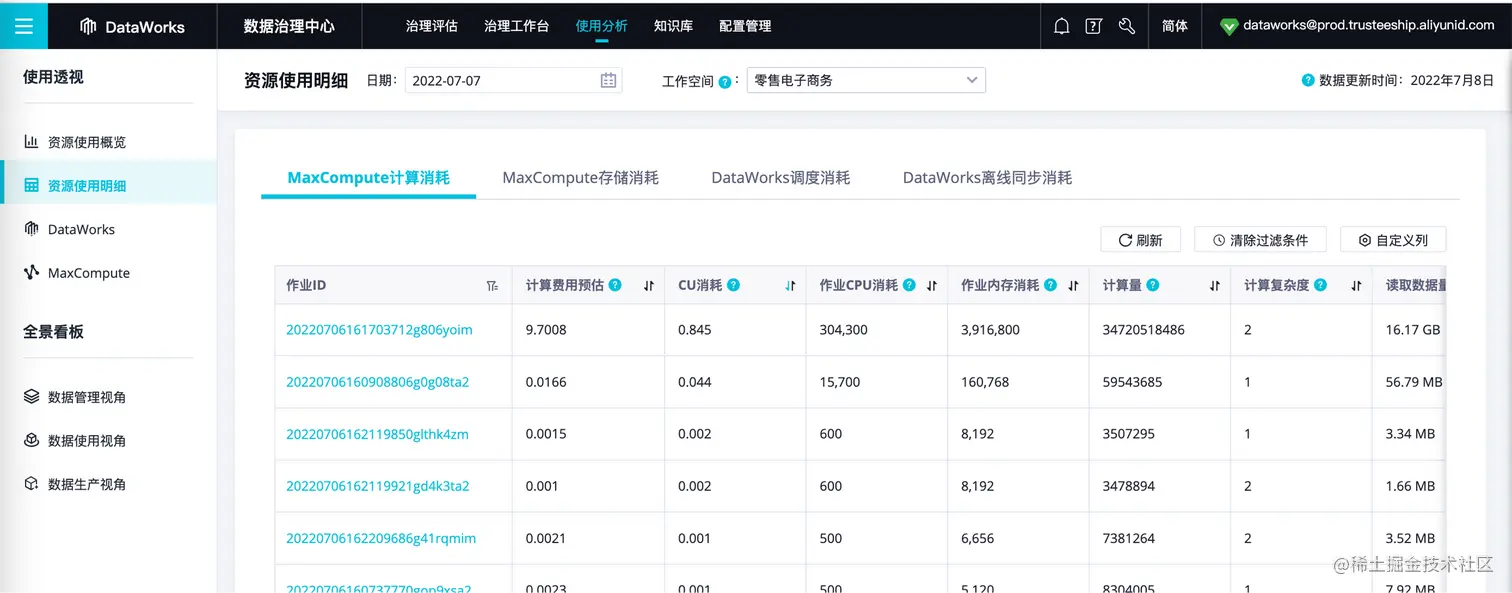Viewport: 1512px width, 593px height.
Task: Switch to DataWorks调度消耗 tab
Action: coord(781,178)
